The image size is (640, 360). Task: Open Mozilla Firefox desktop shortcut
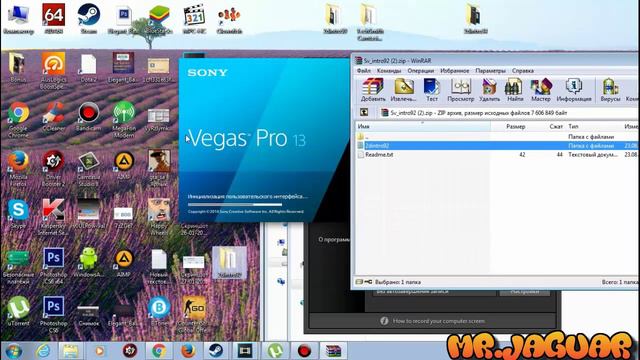(18, 168)
